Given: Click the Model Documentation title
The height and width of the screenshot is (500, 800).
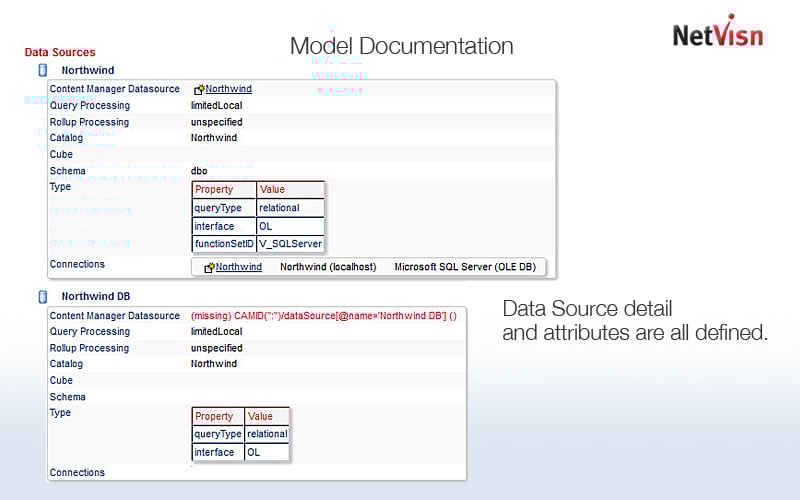Looking at the screenshot, I should click(x=402, y=46).
